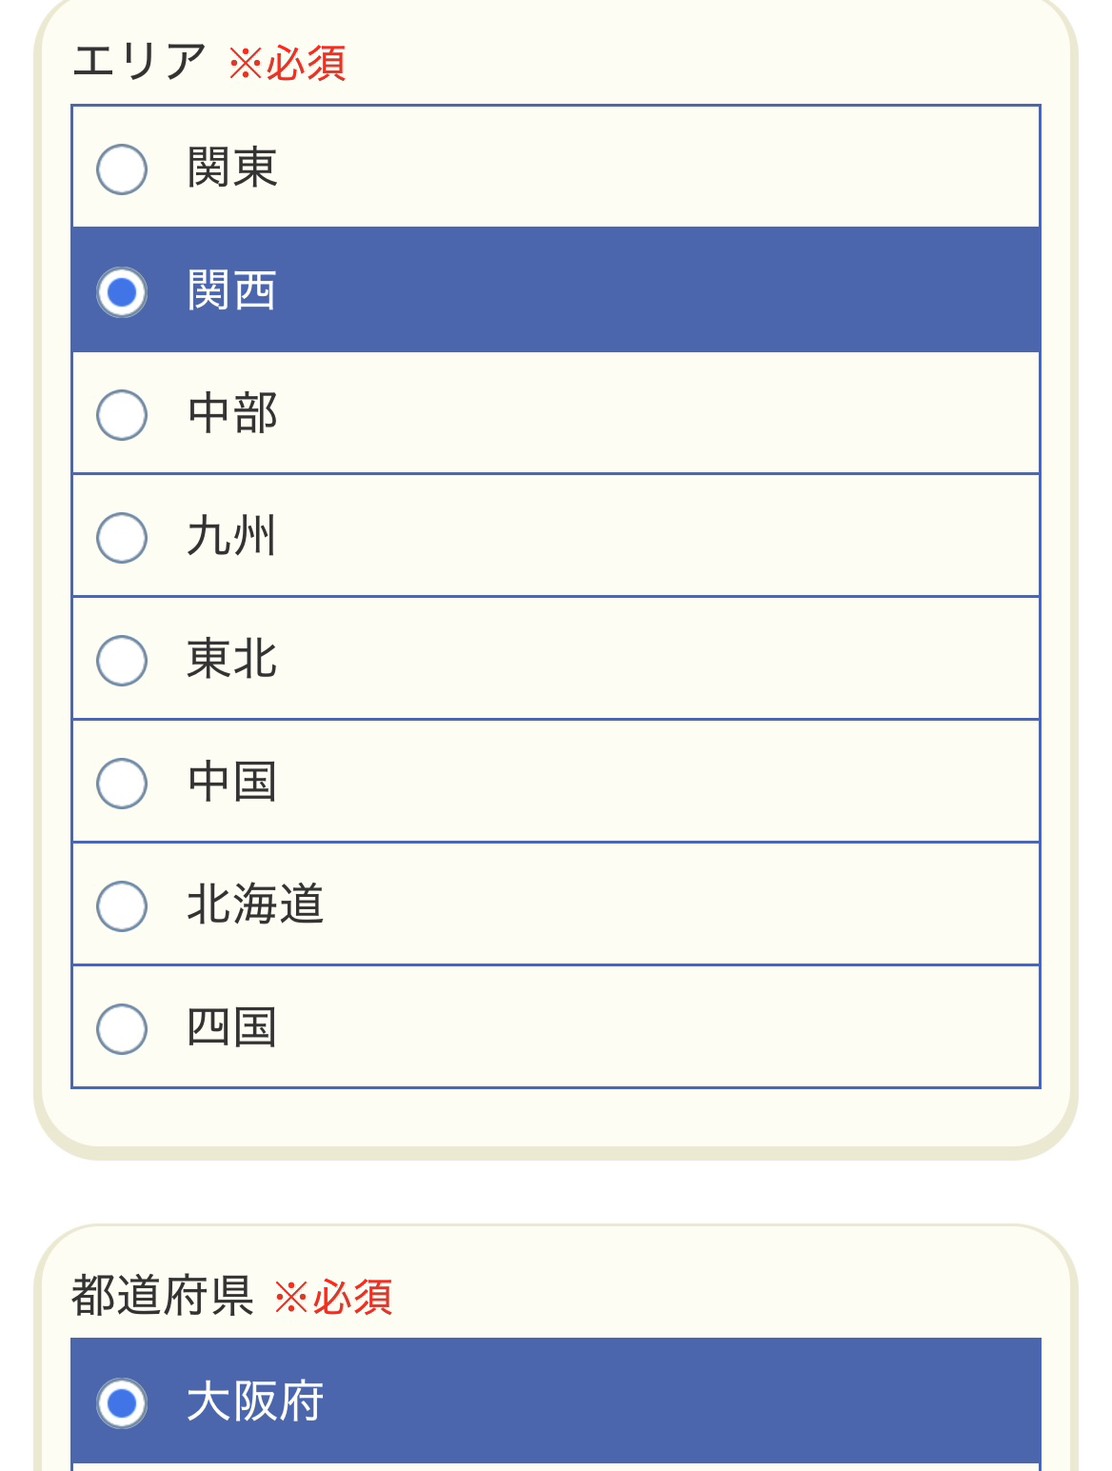Click the 関西 label text
This screenshot has height=1471, width=1112.
[x=232, y=291]
